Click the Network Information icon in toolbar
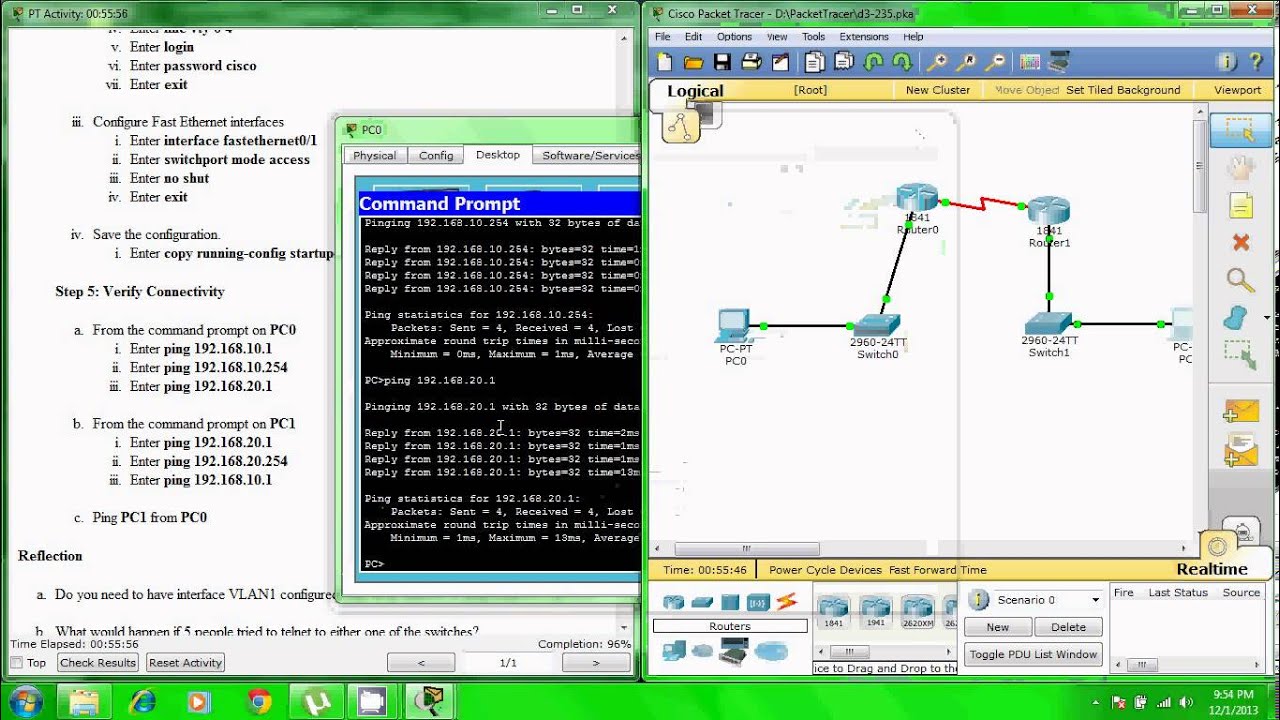Screen dimensions: 1280x720 (x=1227, y=62)
